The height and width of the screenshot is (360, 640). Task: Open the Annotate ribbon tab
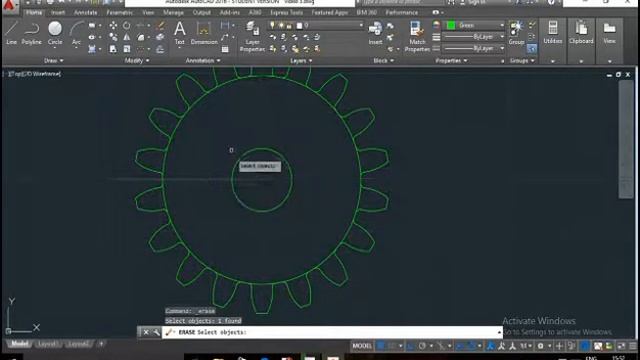coord(85,12)
